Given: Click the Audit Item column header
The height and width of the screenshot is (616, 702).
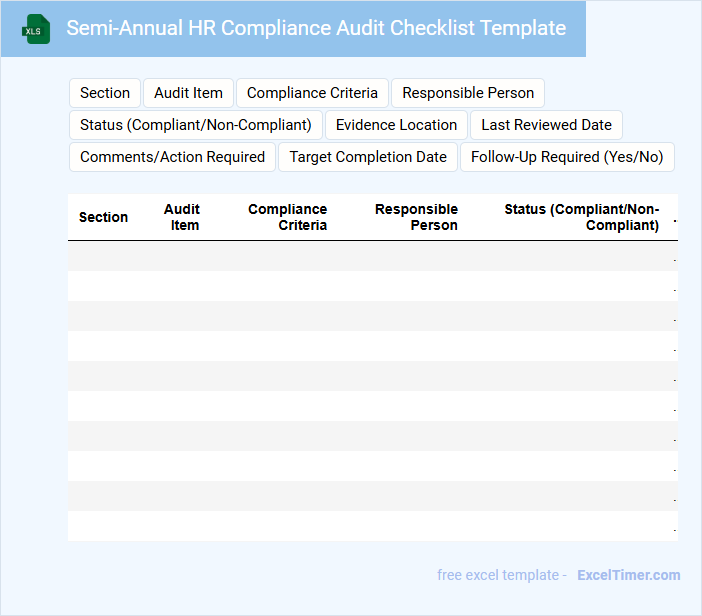Looking at the screenshot, I should (182, 217).
